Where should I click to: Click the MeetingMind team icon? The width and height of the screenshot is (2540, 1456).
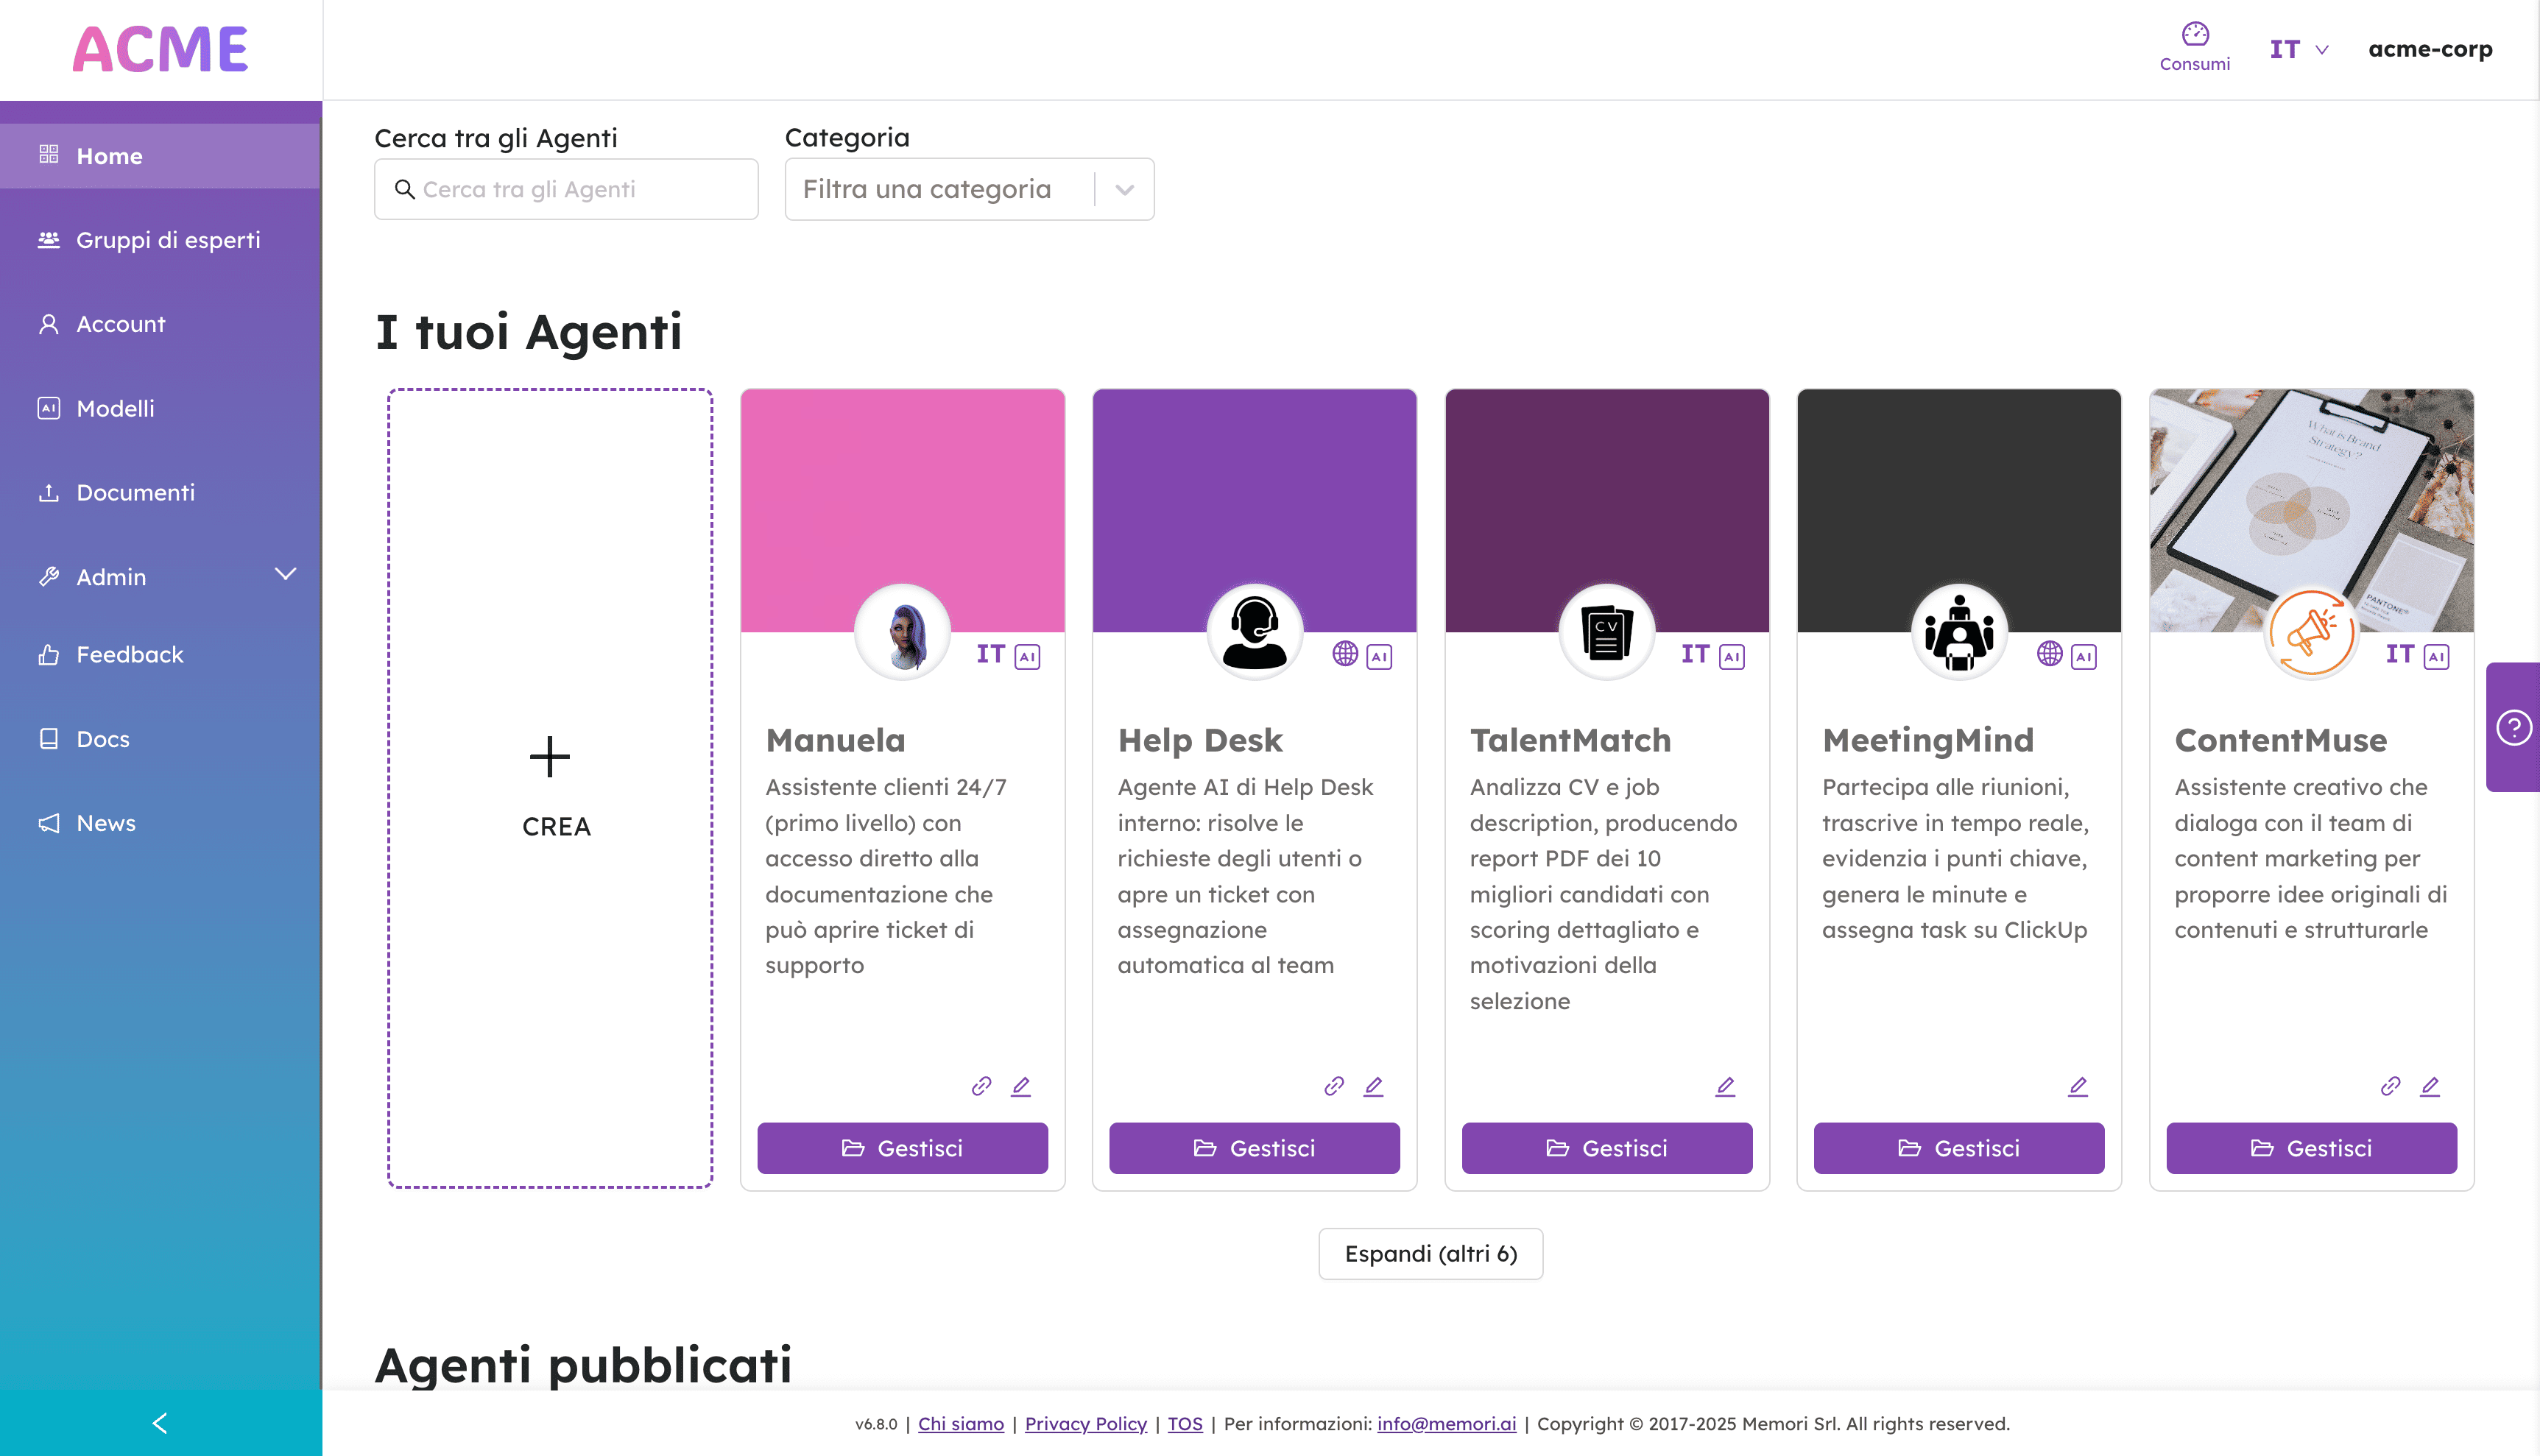(1958, 632)
